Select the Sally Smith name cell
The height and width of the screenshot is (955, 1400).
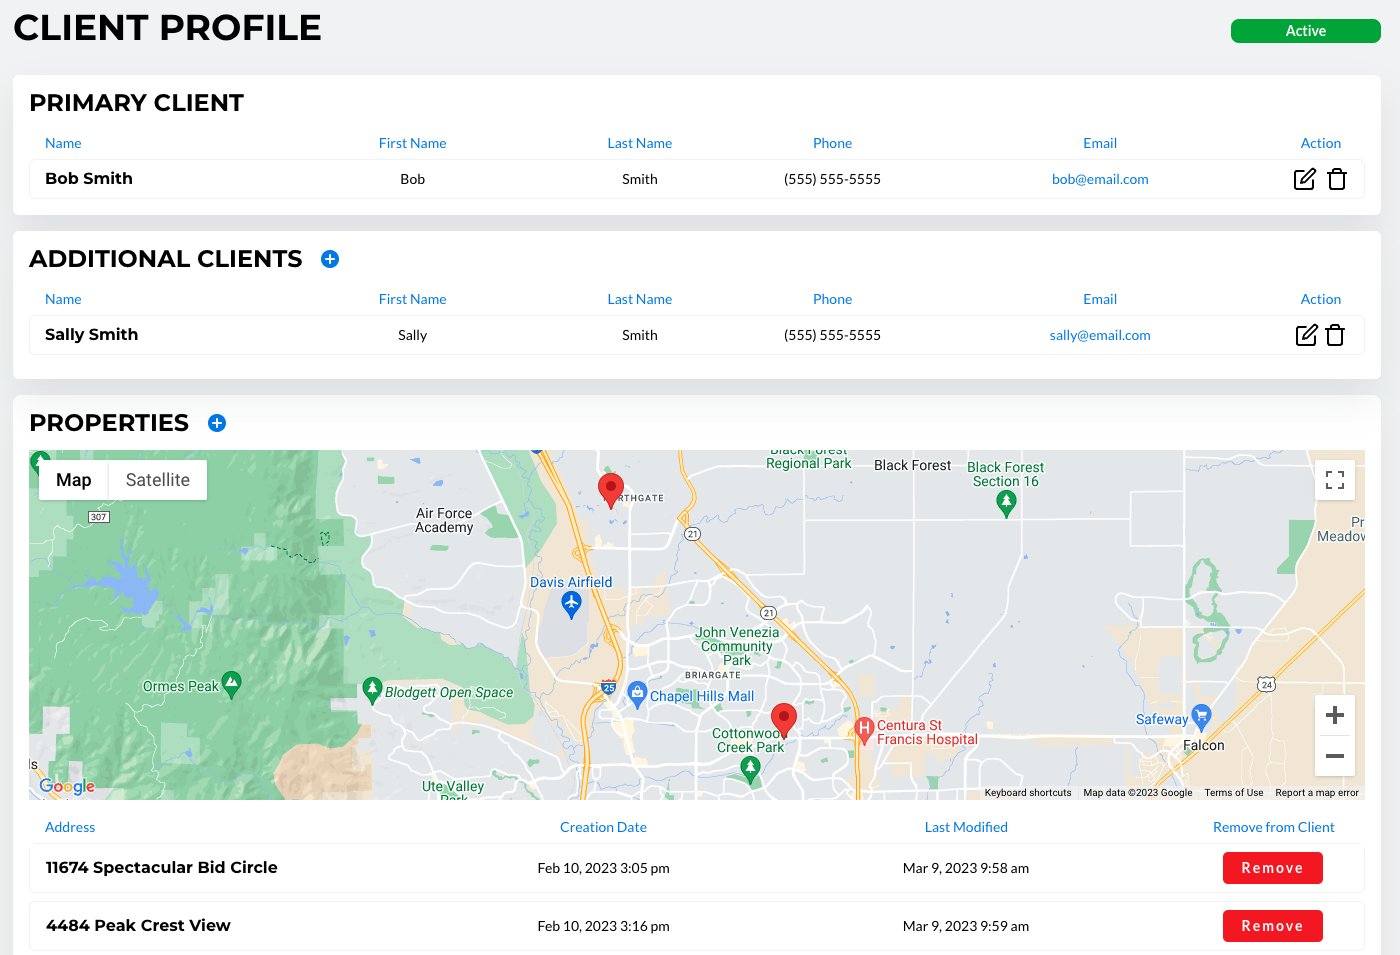(92, 335)
